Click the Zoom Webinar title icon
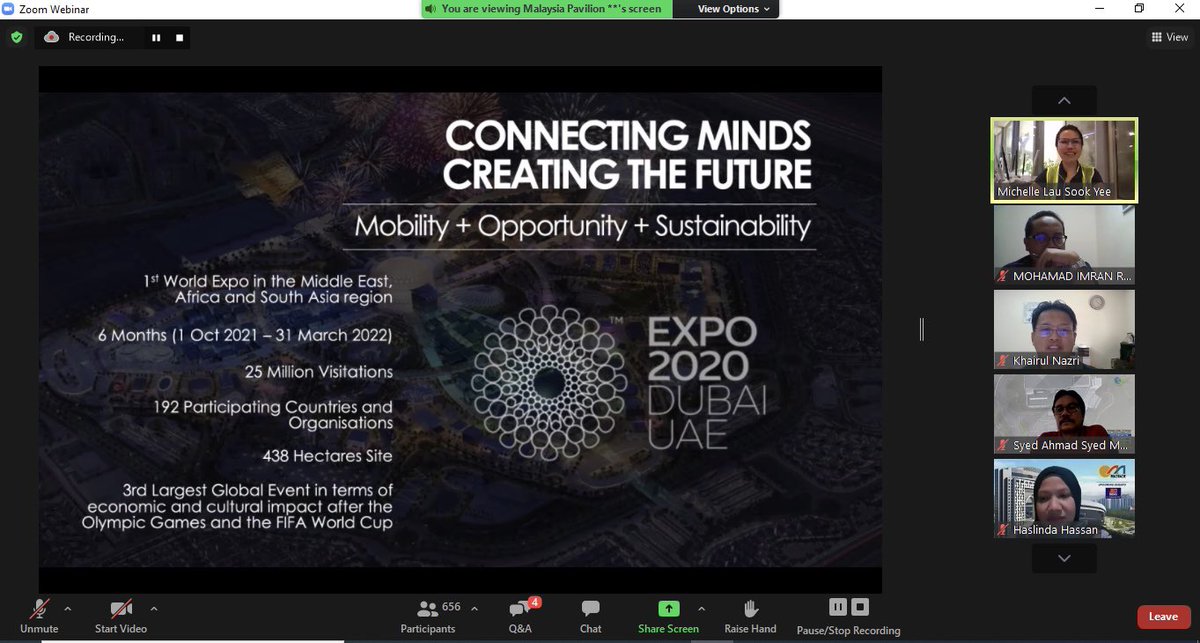This screenshot has height=643, width=1200. coord(9,9)
